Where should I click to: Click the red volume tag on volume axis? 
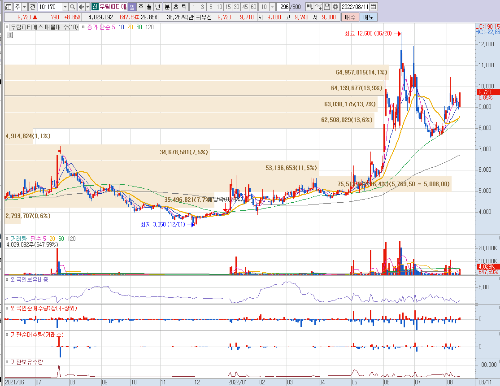pos(488,267)
